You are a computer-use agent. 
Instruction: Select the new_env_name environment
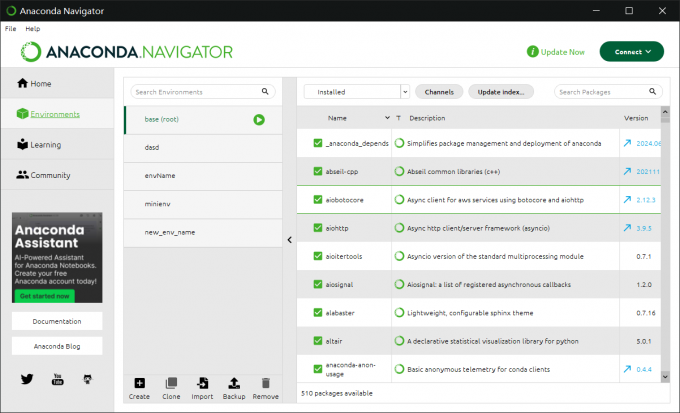pos(203,233)
